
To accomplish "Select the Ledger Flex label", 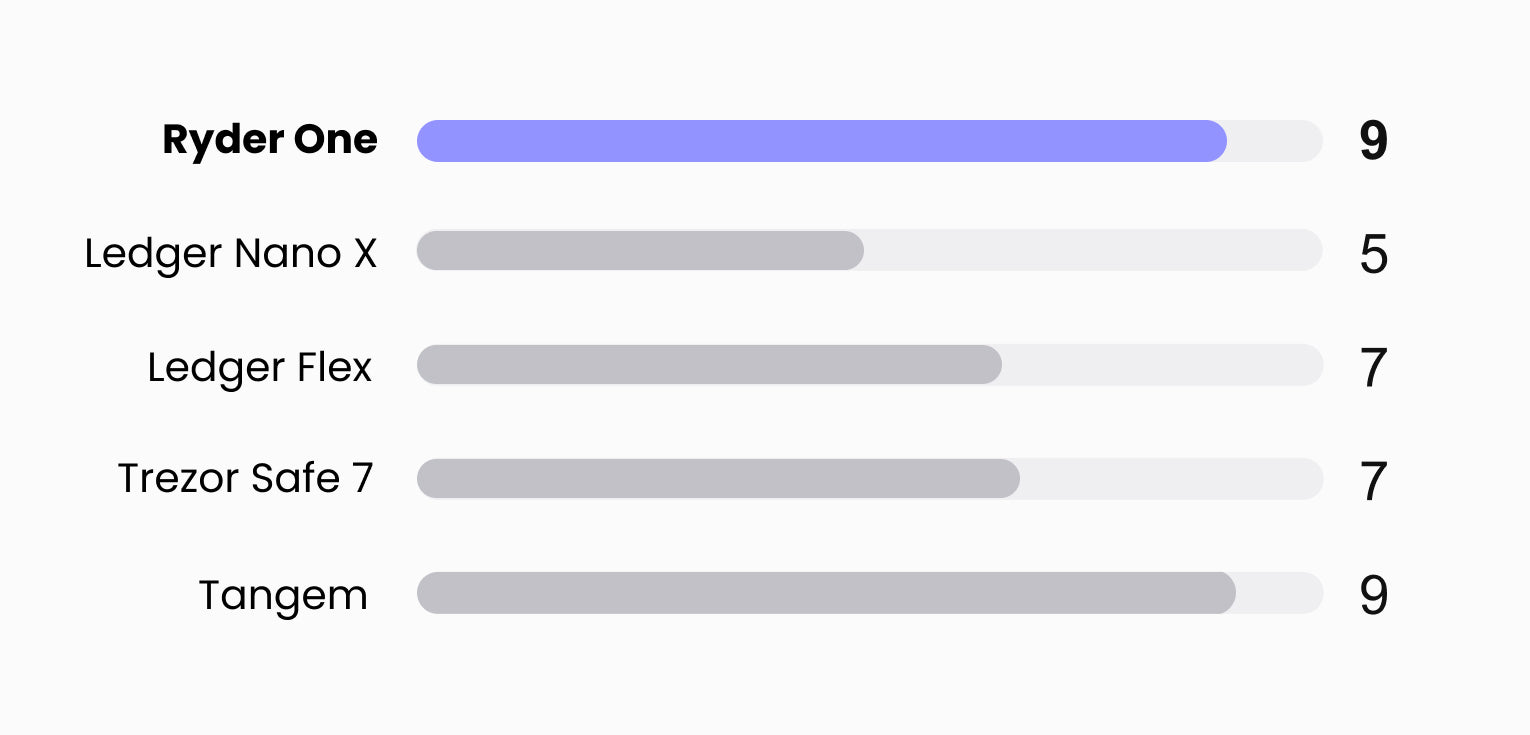I will pyautogui.click(x=260, y=367).
